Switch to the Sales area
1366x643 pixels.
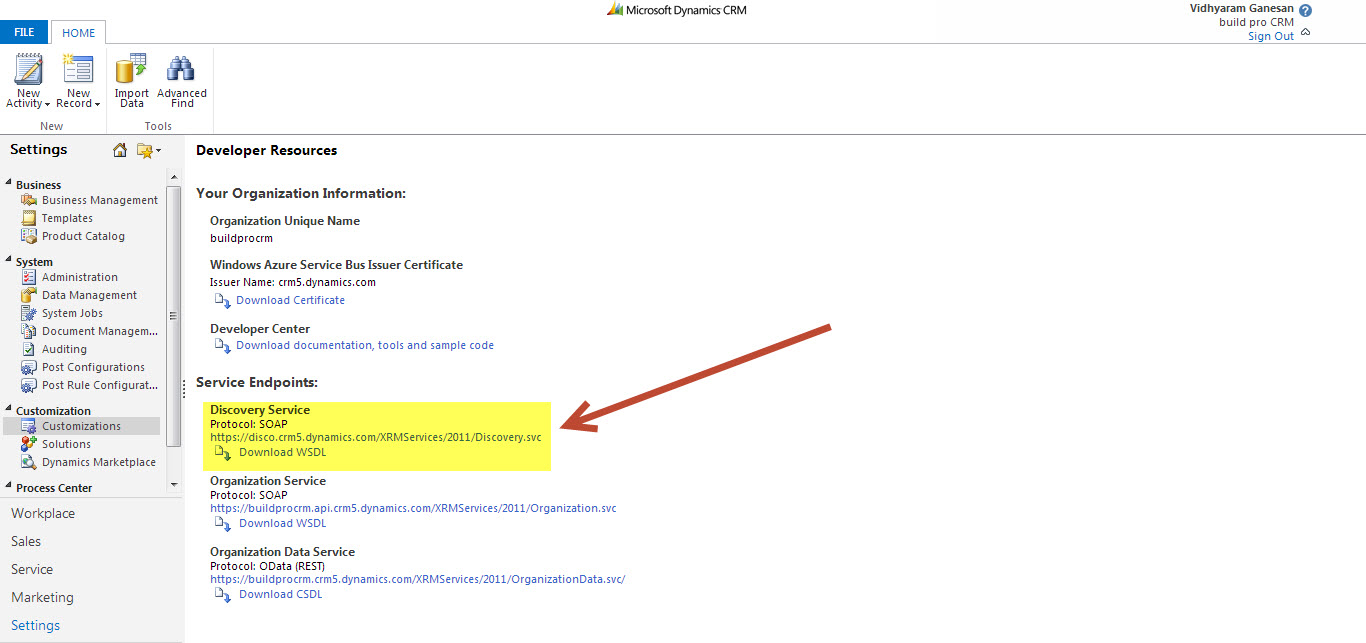pyautogui.click(x=26, y=541)
